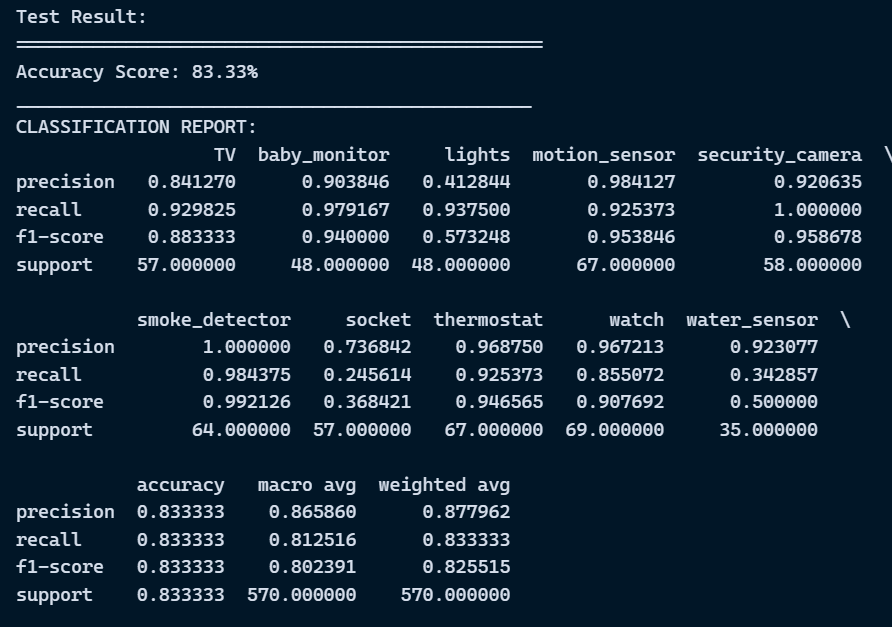Select the water_sensor column header
The image size is (892, 627).
[752, 320]
